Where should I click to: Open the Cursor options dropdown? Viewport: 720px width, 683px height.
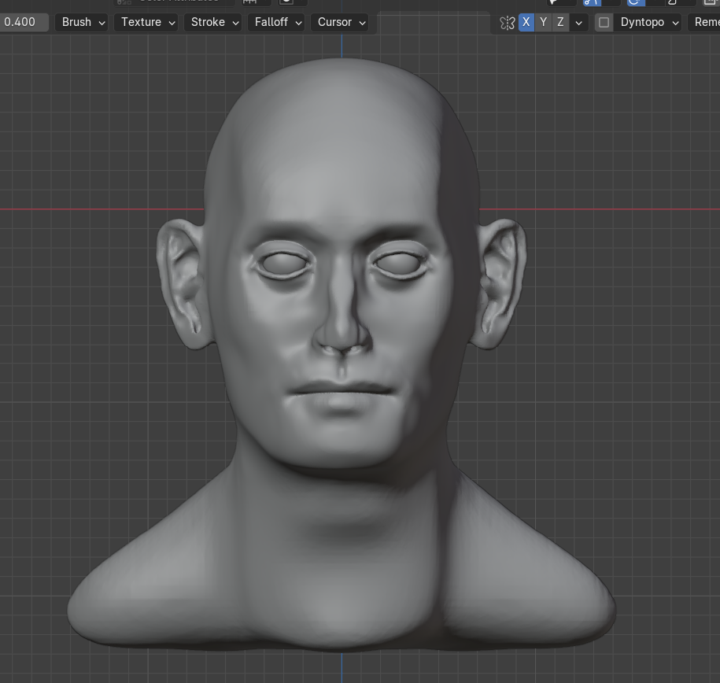342,22
